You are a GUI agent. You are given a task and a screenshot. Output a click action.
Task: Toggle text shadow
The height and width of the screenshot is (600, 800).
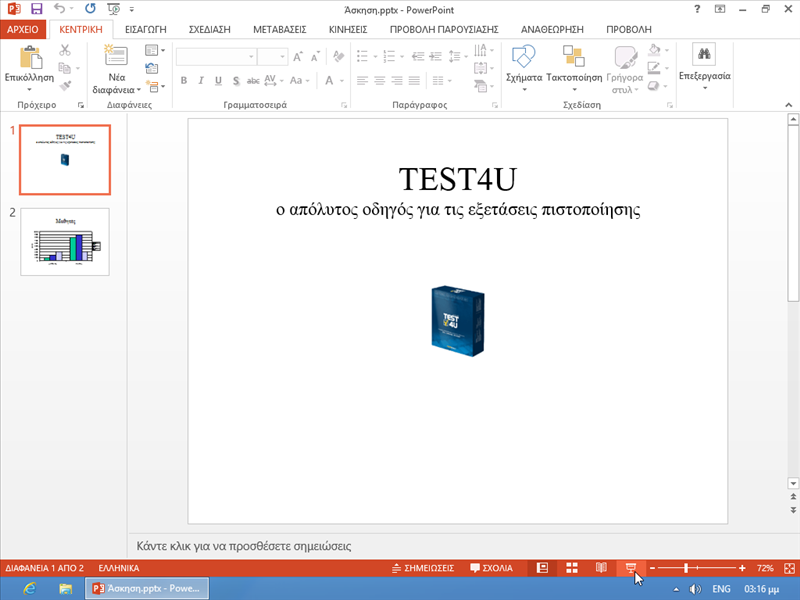[236, 80]
